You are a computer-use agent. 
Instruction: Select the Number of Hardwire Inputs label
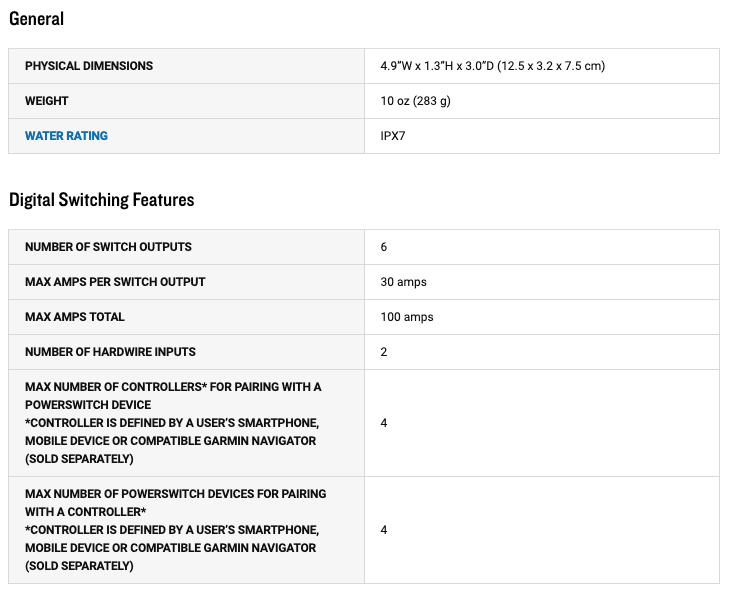click(x=110, y=352)
